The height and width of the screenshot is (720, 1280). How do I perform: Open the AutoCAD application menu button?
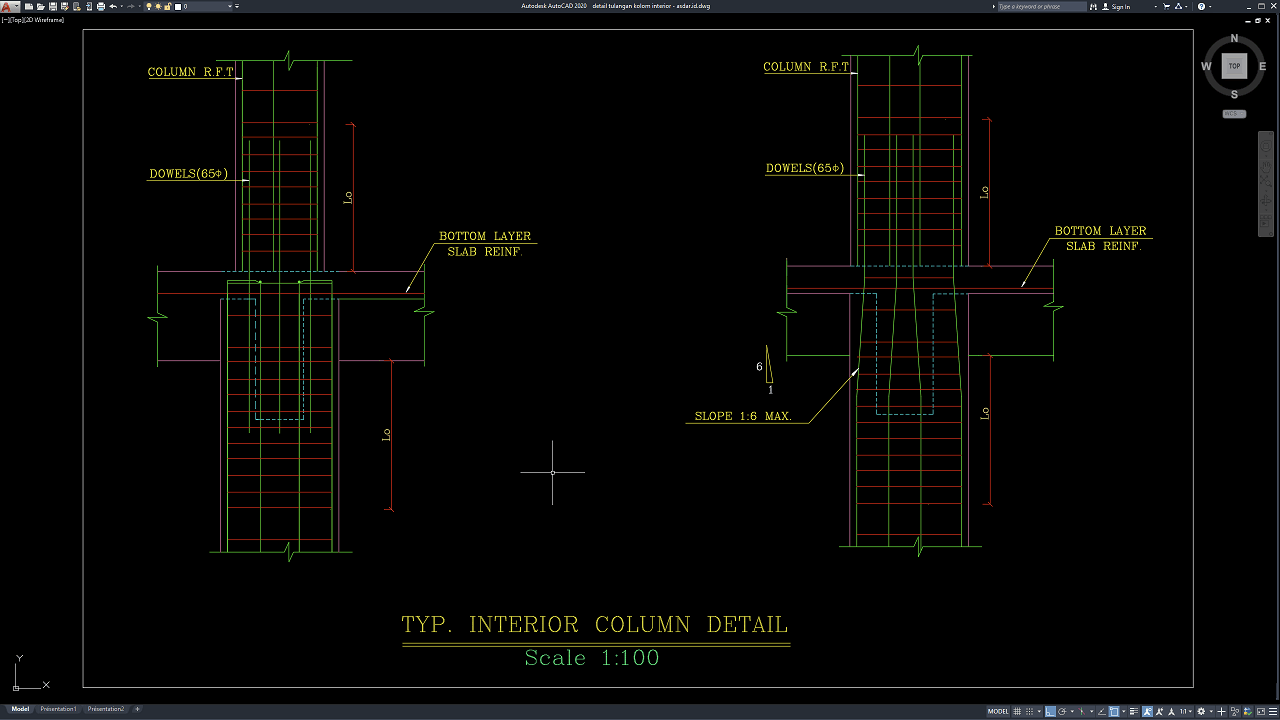[x=9, y=6]
